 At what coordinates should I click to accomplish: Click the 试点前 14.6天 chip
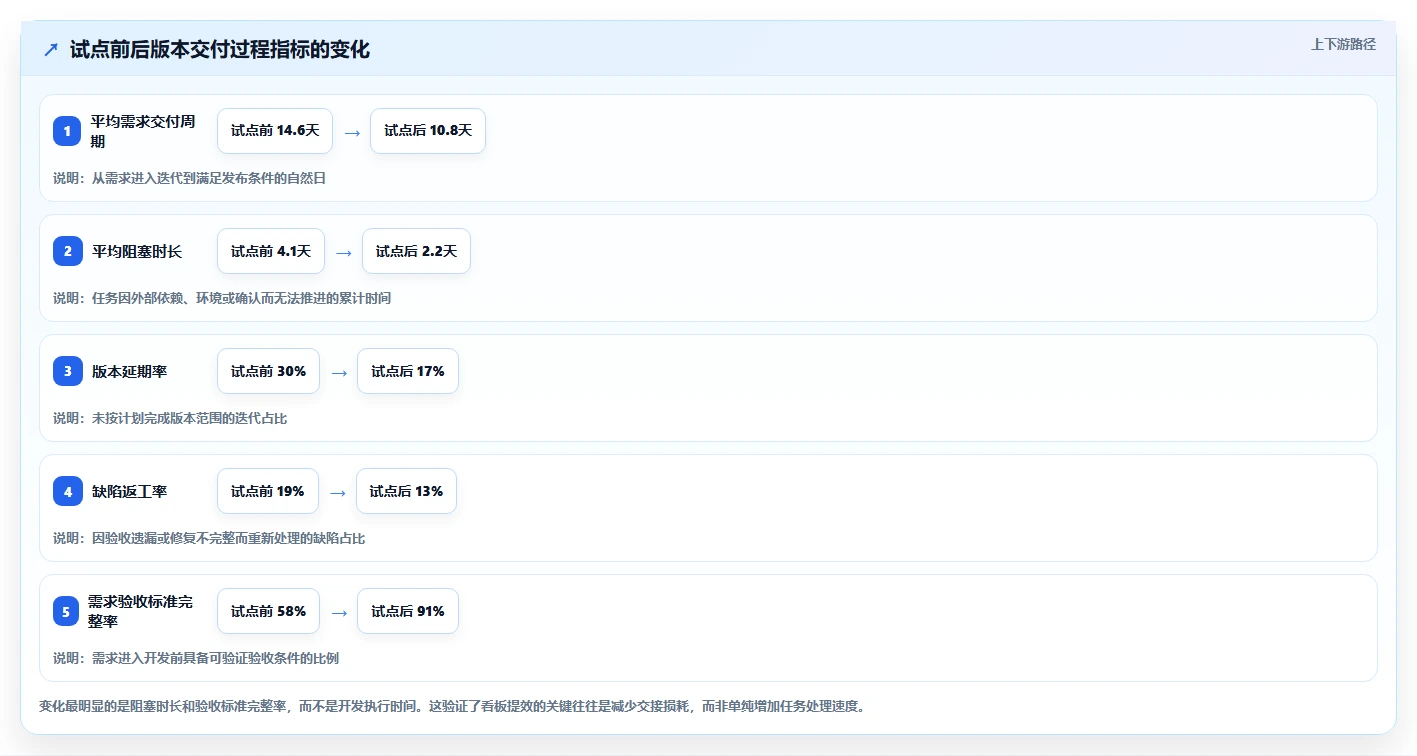pos(275,131)
